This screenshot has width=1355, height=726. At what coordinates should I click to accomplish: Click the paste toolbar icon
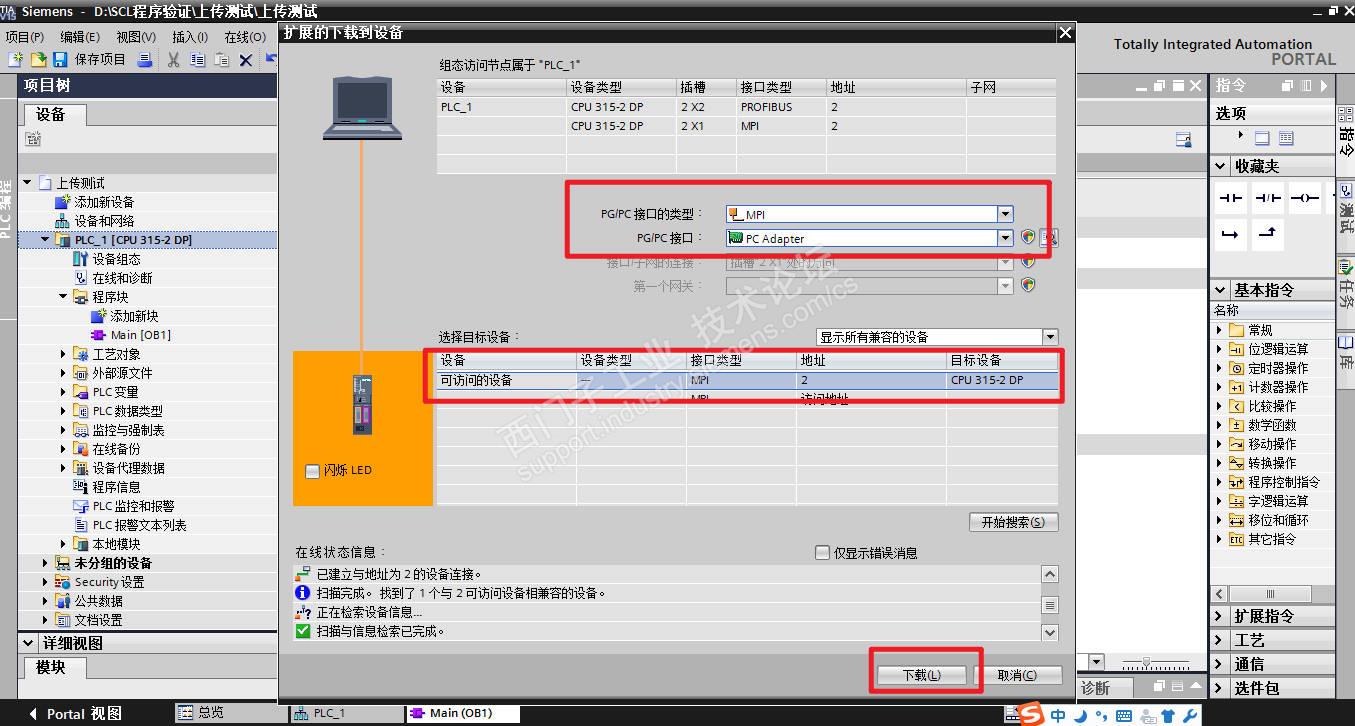pyautogui.click(x=221, y=60)
